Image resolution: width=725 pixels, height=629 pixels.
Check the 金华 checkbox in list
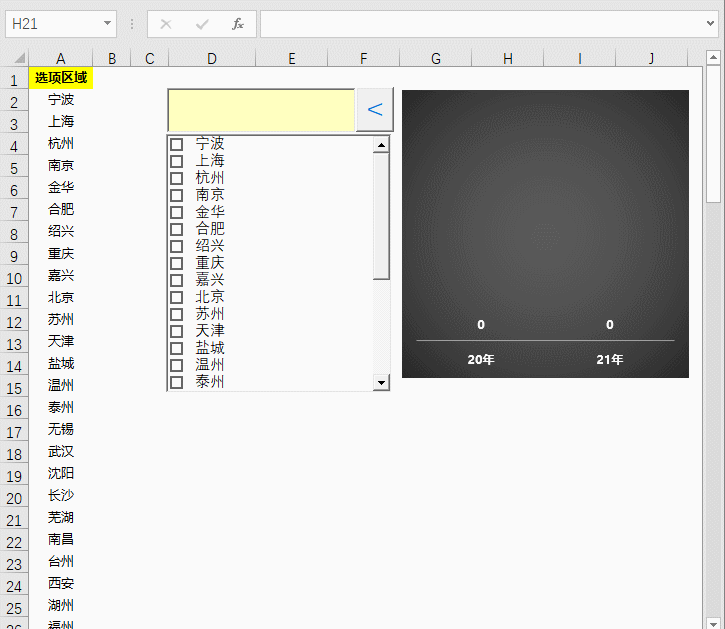[176, 212]
